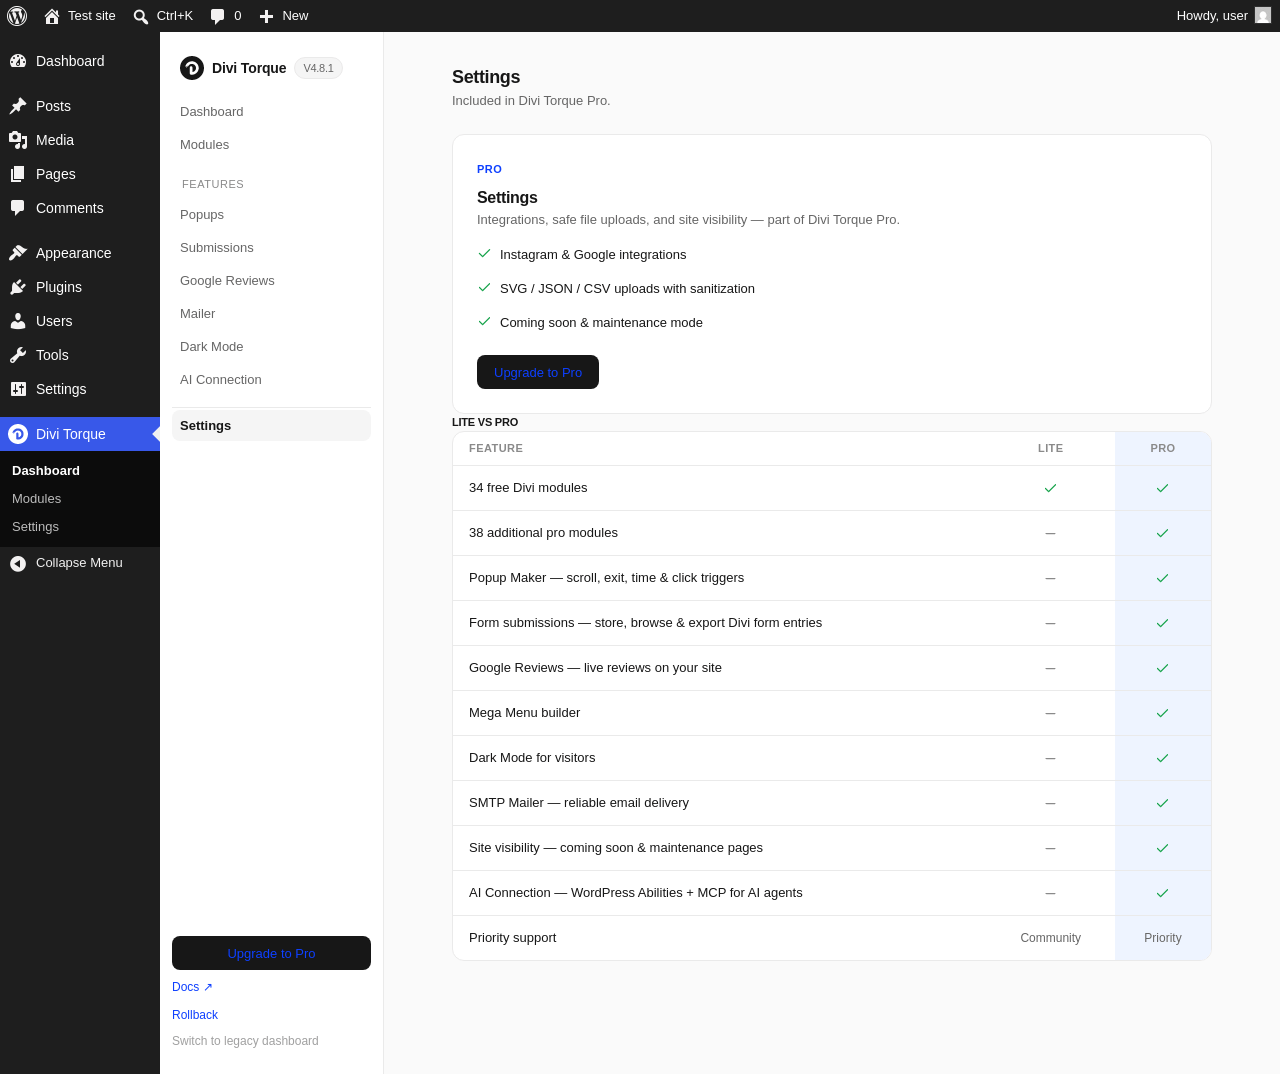The height and width of the screenshot is (1074, 1280).
Task: Click the Rollback link
Action: 195,1015
